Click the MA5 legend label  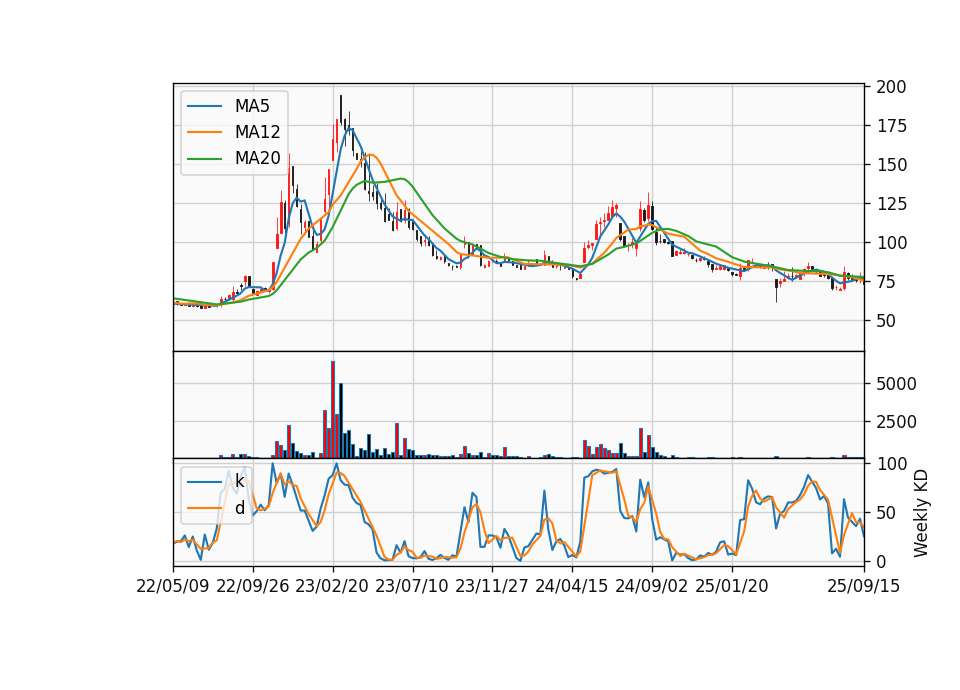tap(252, 106)
